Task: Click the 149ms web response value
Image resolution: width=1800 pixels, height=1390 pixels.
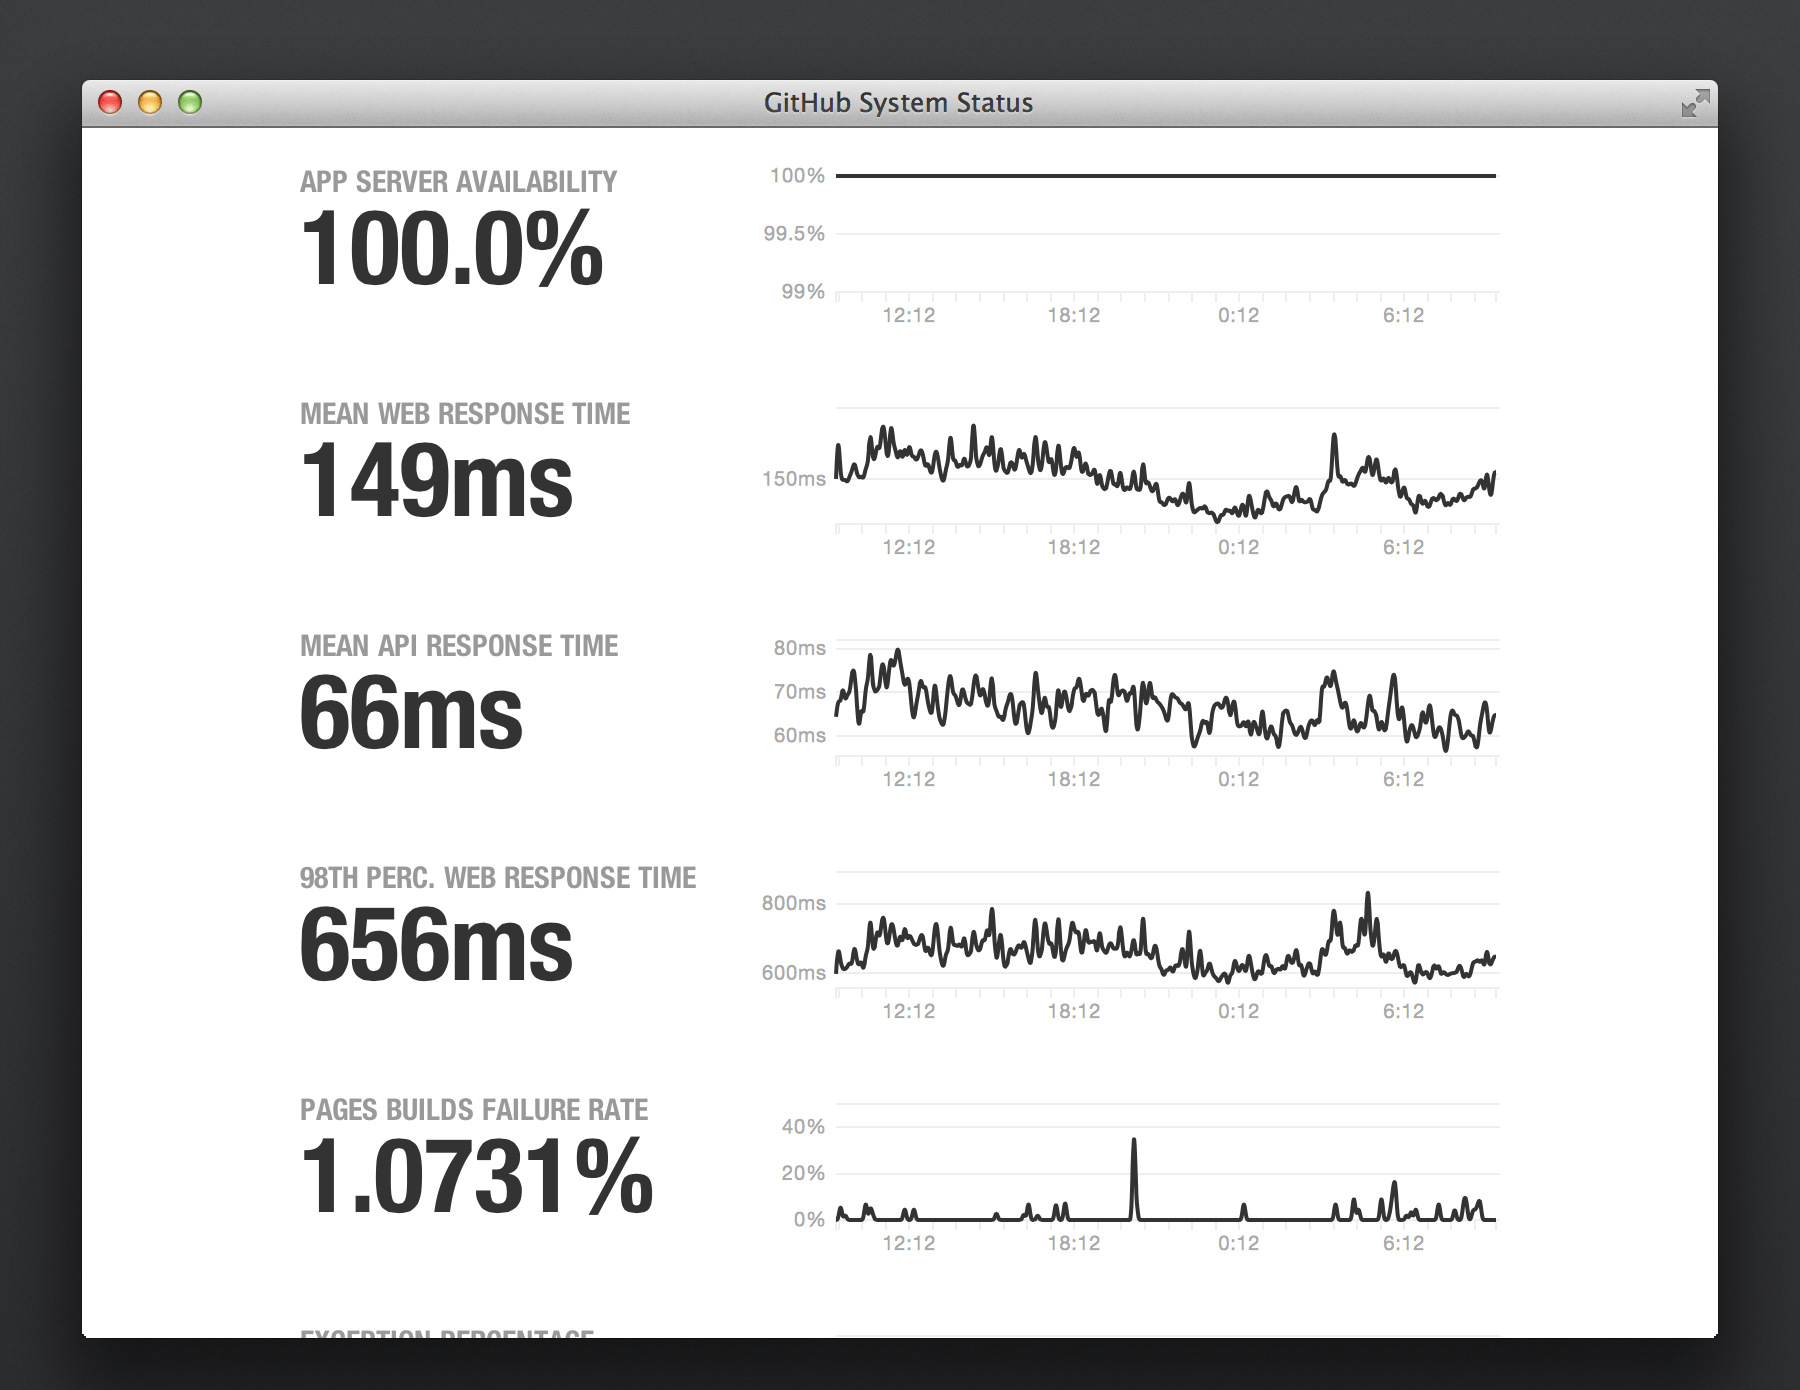Action: point(436,481)
